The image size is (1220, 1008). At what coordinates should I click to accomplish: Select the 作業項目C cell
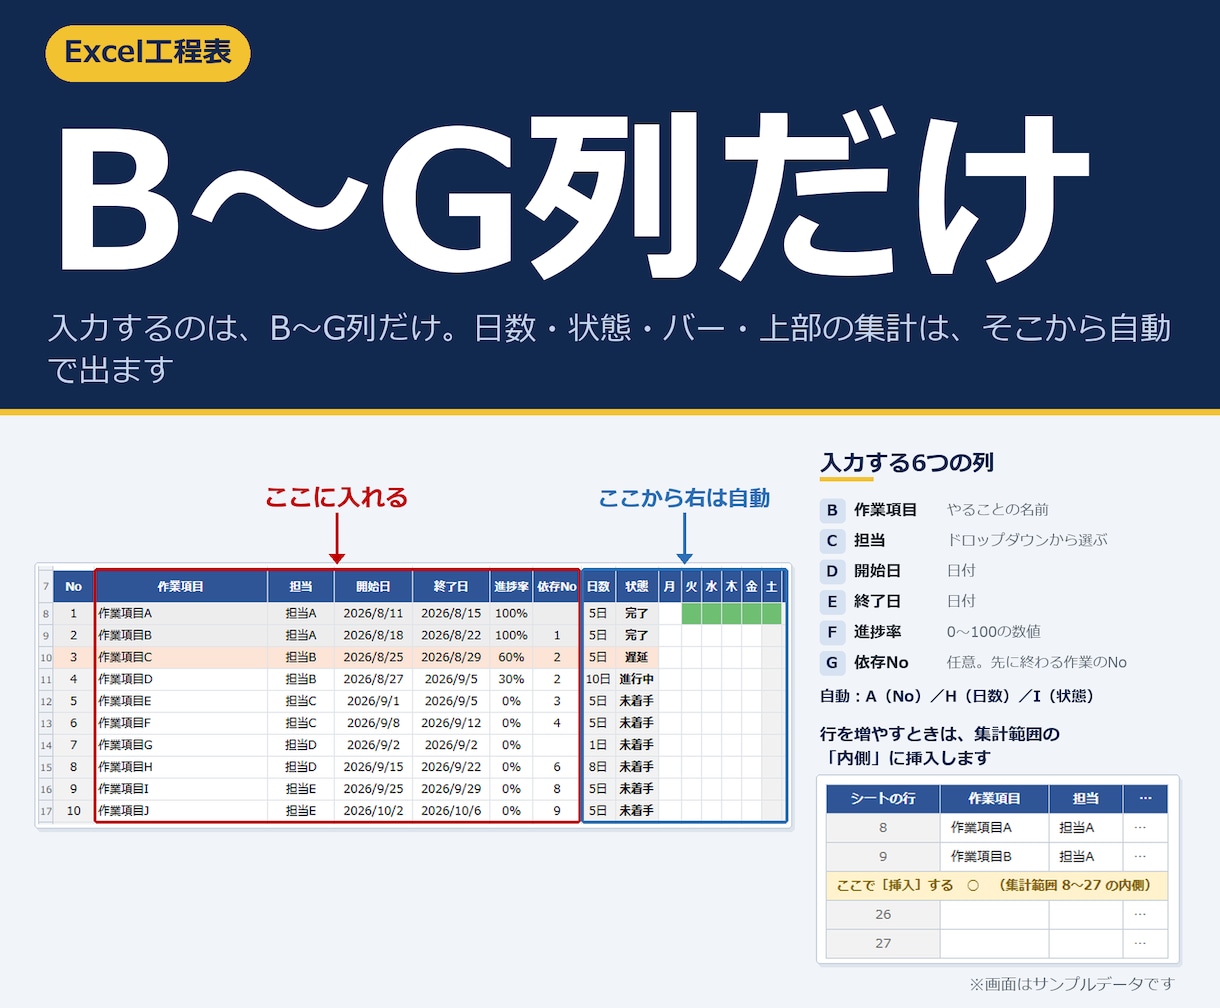tap(182, 657)
